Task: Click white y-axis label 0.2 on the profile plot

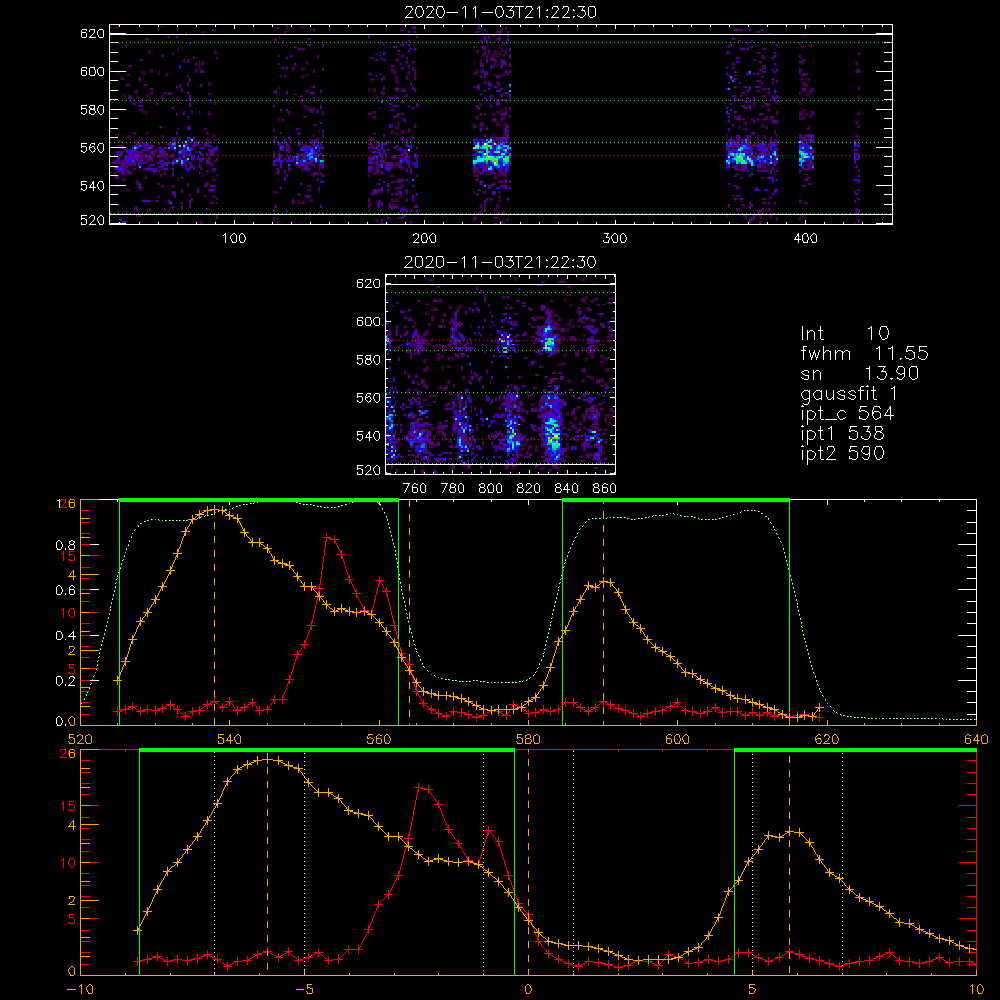Action: 67,681
